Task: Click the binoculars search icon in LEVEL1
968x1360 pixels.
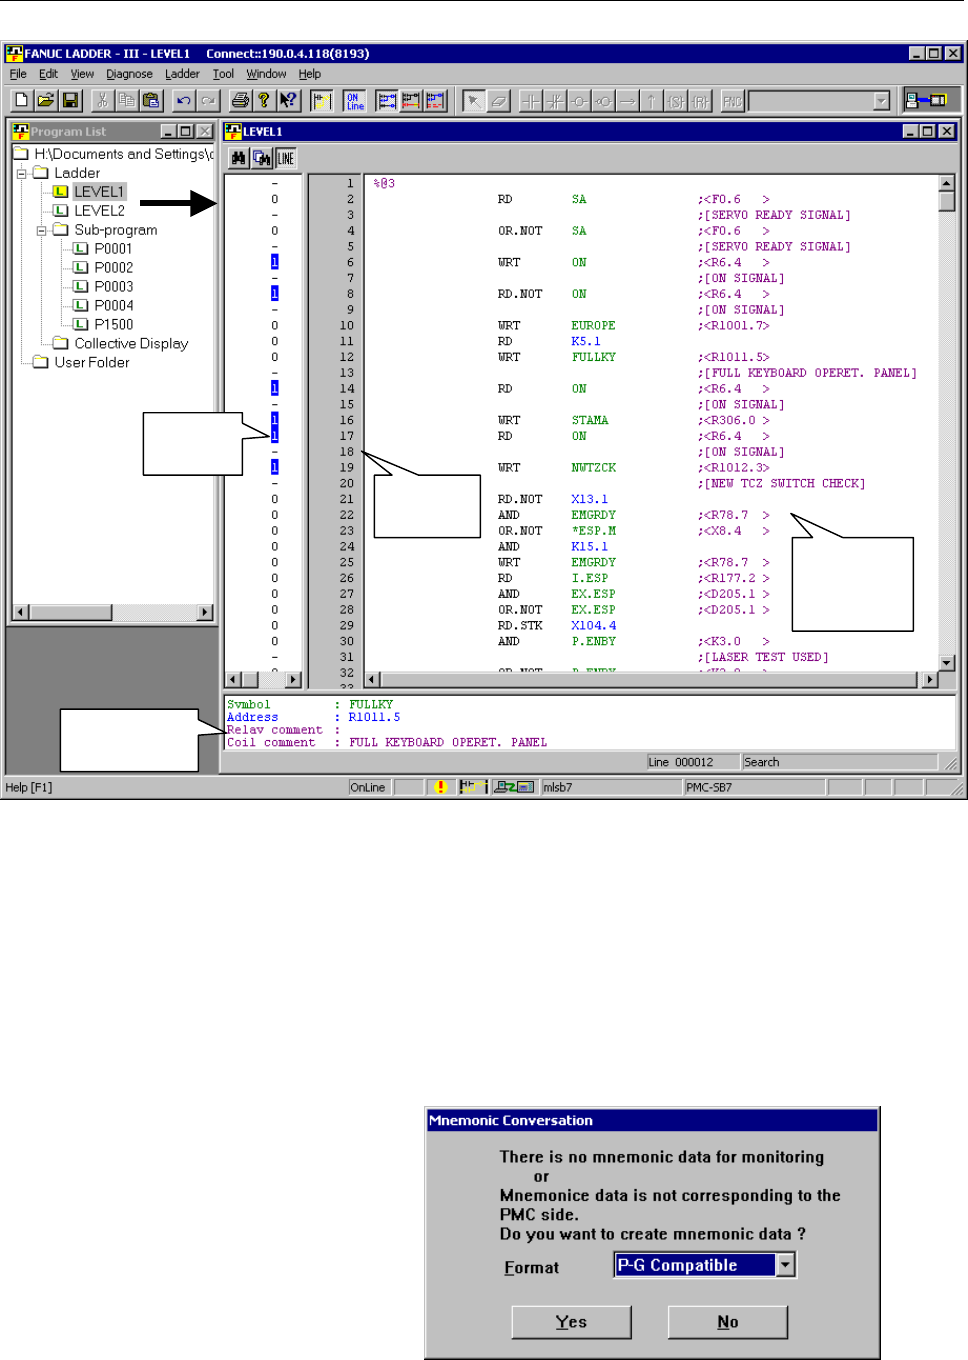Action: click(238, 158)
